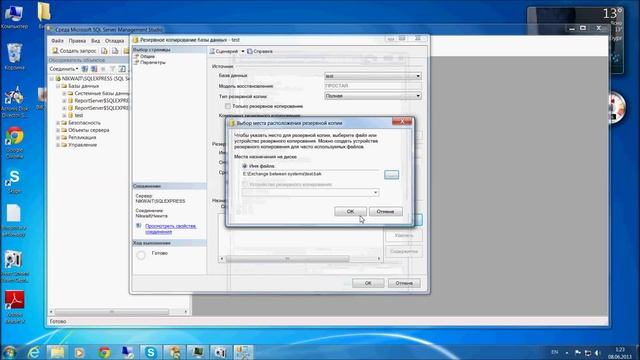Select the test database in tree
This screenshot has height=360, width=640.
point(78,116)
